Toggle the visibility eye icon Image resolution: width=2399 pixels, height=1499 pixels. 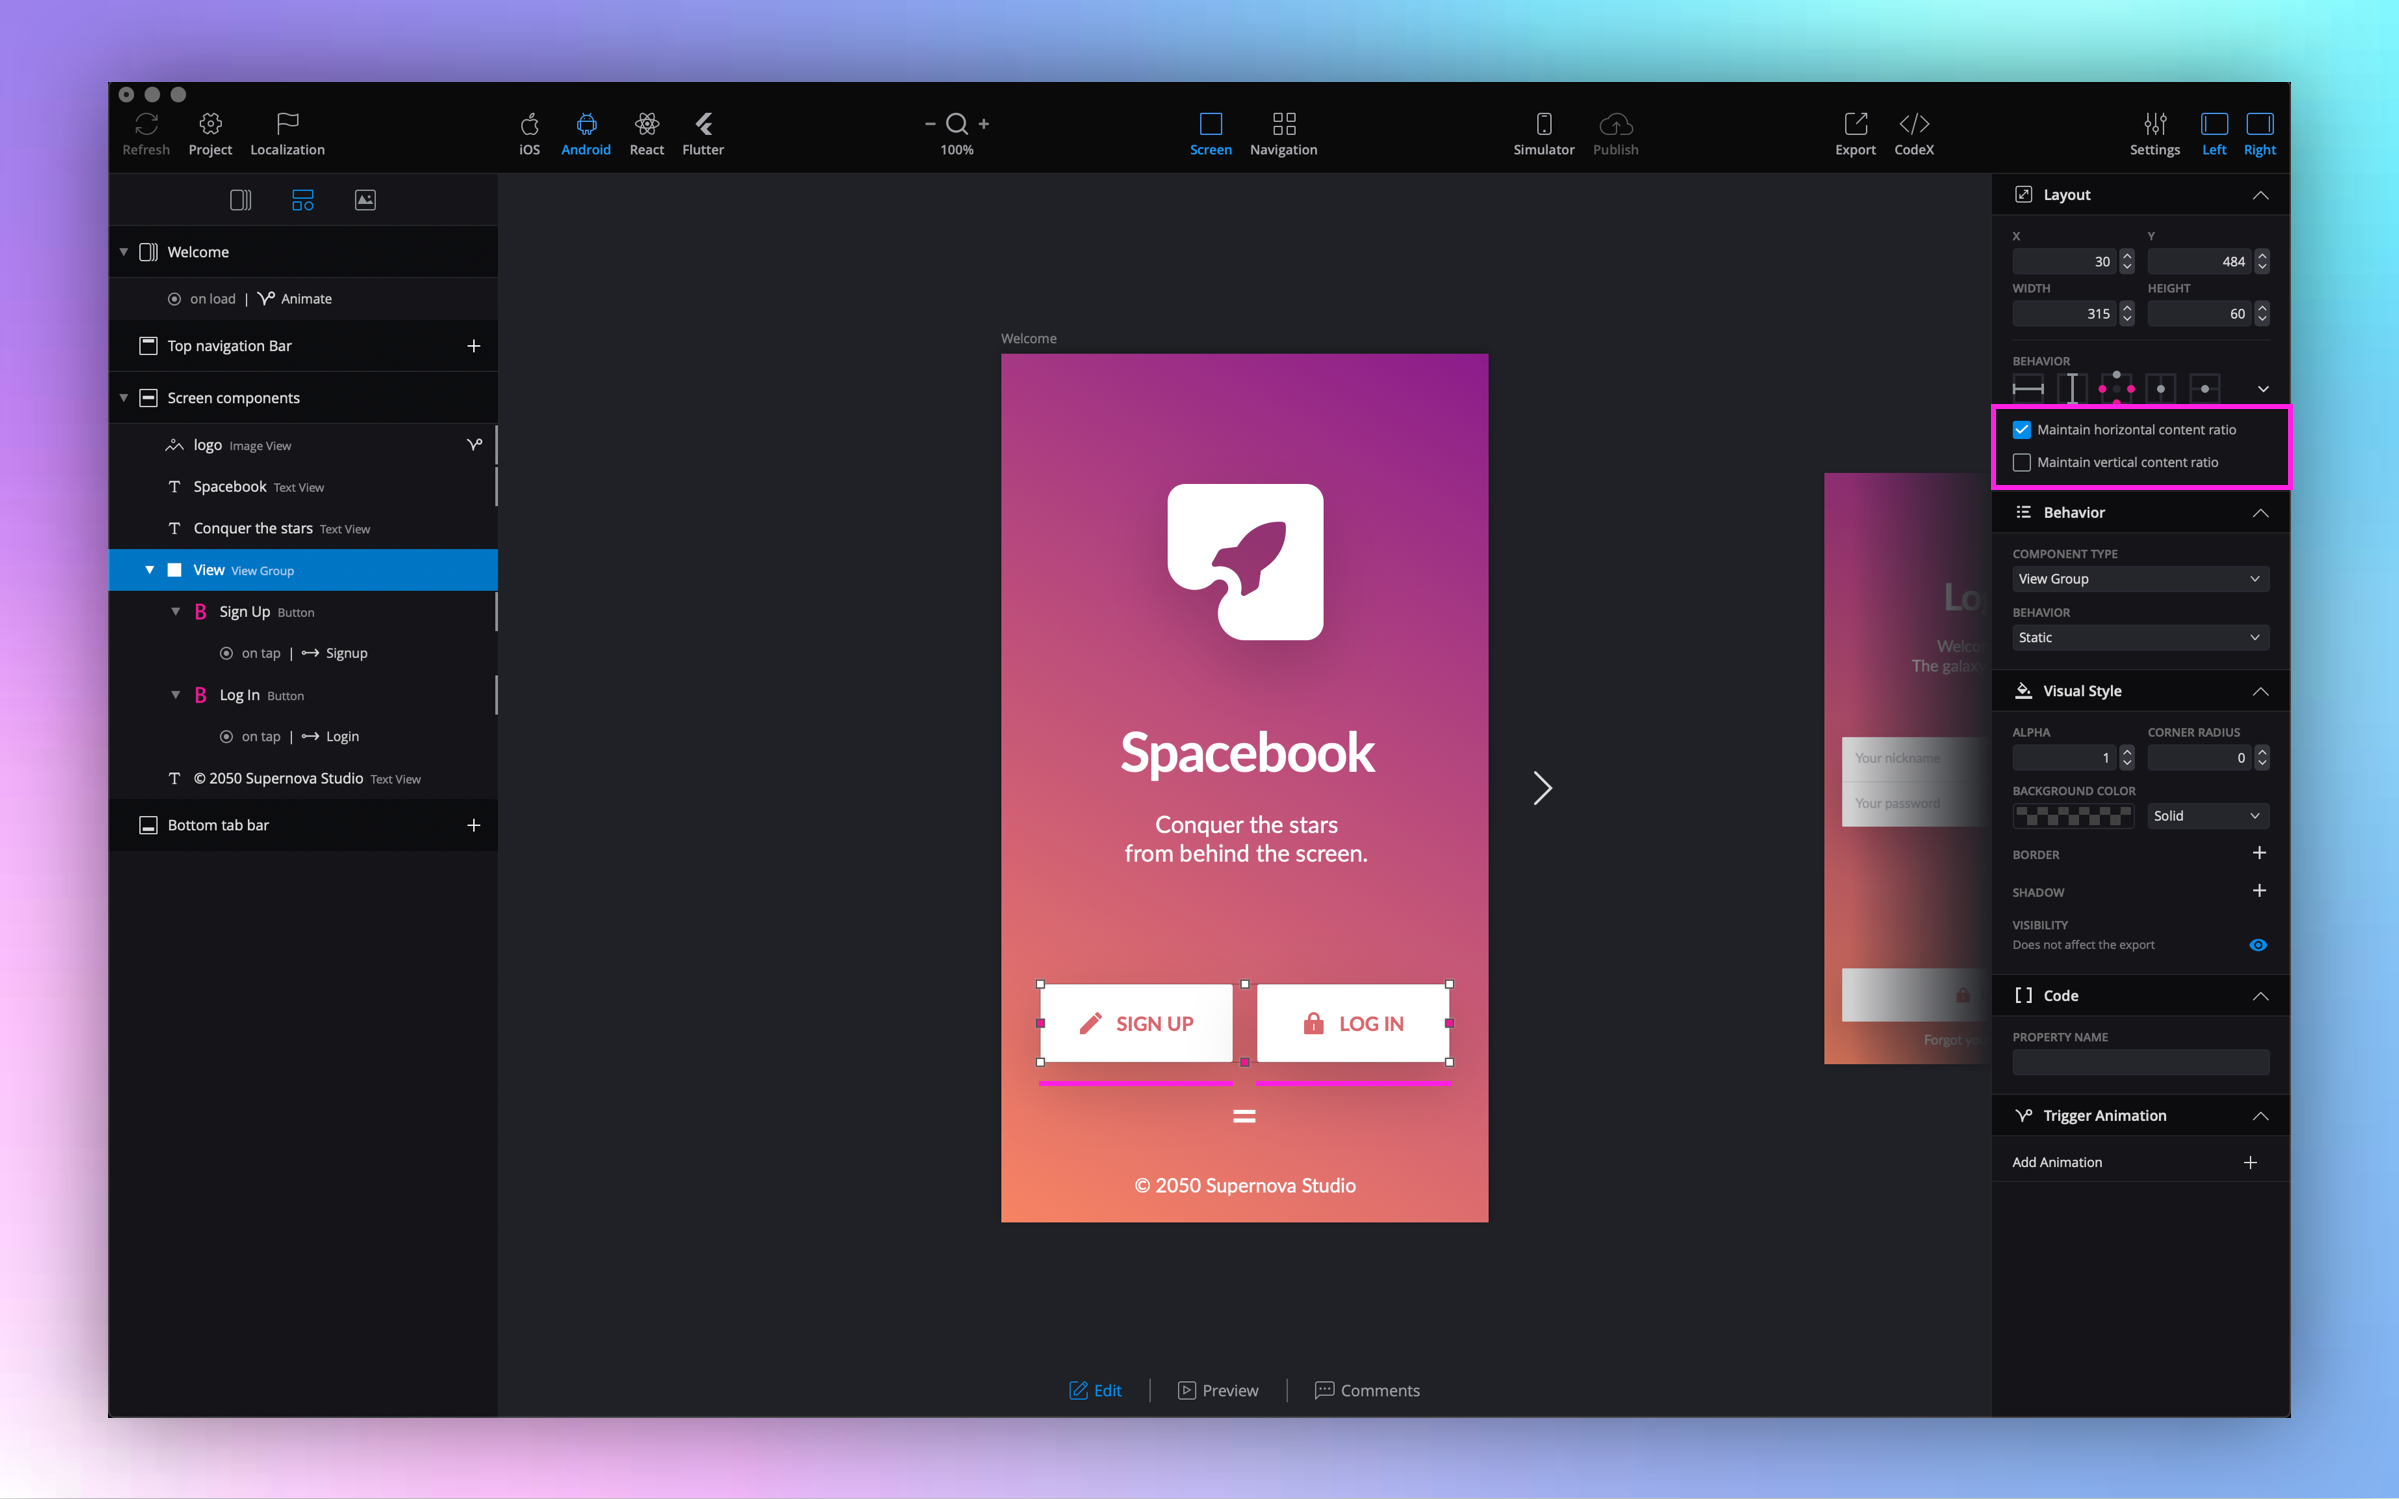2257,945
